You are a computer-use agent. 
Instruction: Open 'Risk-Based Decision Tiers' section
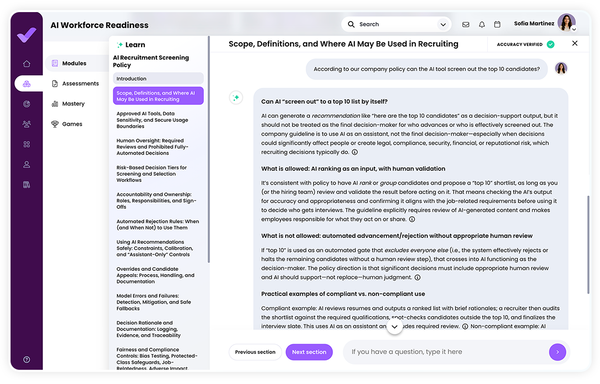point(158,174)
